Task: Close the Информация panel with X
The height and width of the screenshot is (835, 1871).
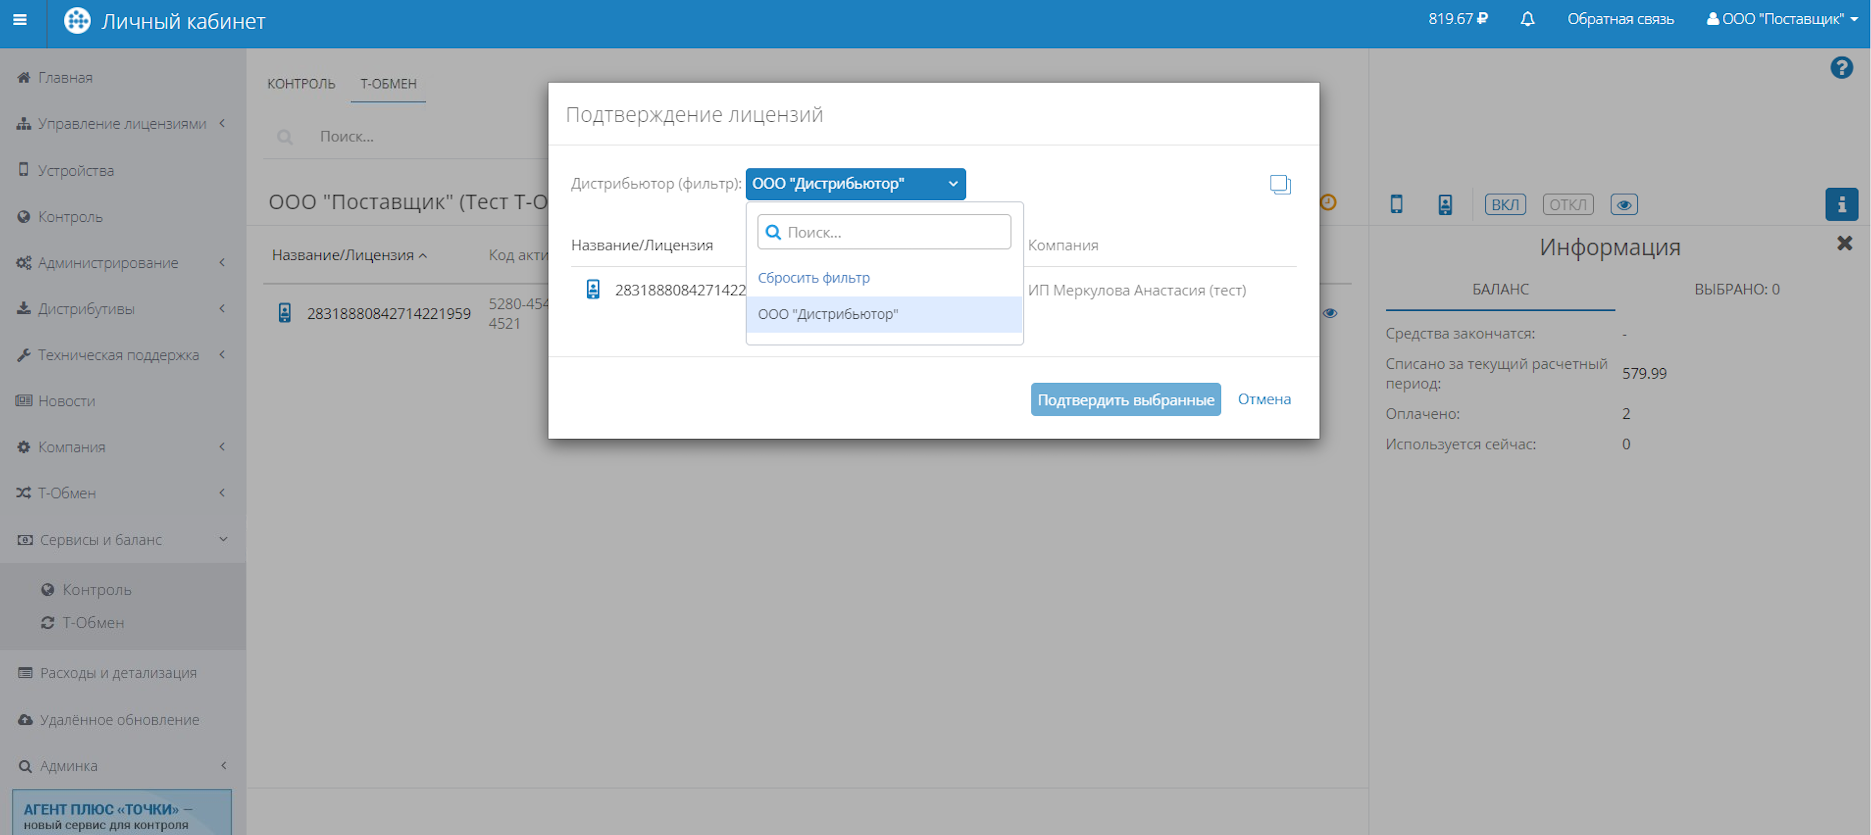Action: click(1844, 244)
